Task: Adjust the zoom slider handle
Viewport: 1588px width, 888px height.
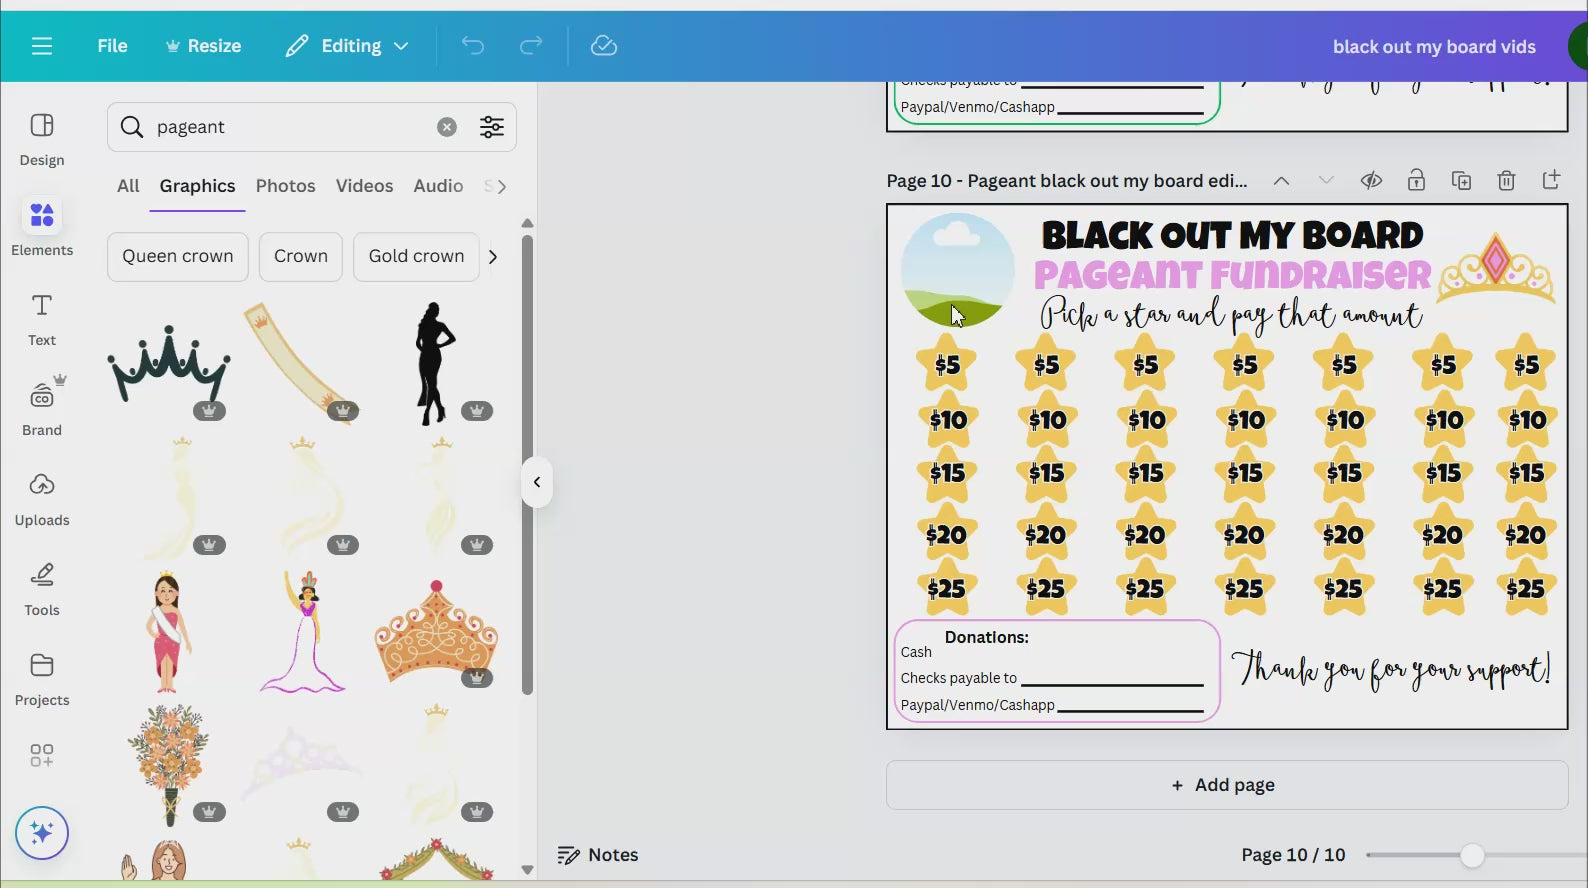Action: (x=1471, y=855)
